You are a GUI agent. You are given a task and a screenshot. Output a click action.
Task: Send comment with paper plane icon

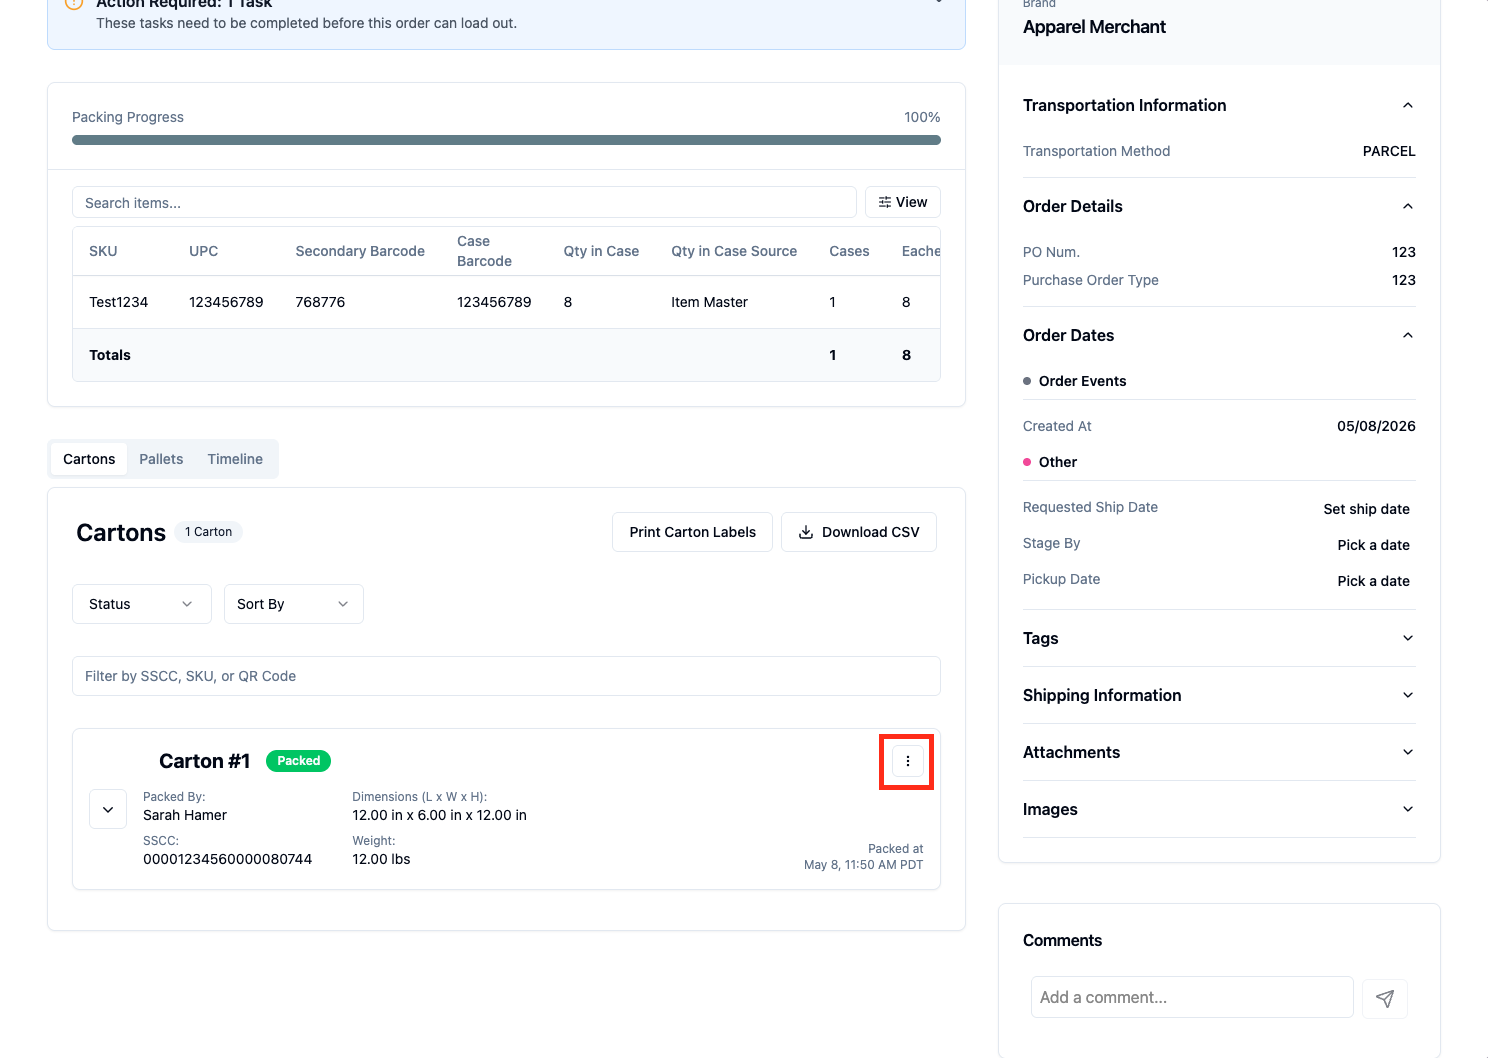[x=1385, y=998]
